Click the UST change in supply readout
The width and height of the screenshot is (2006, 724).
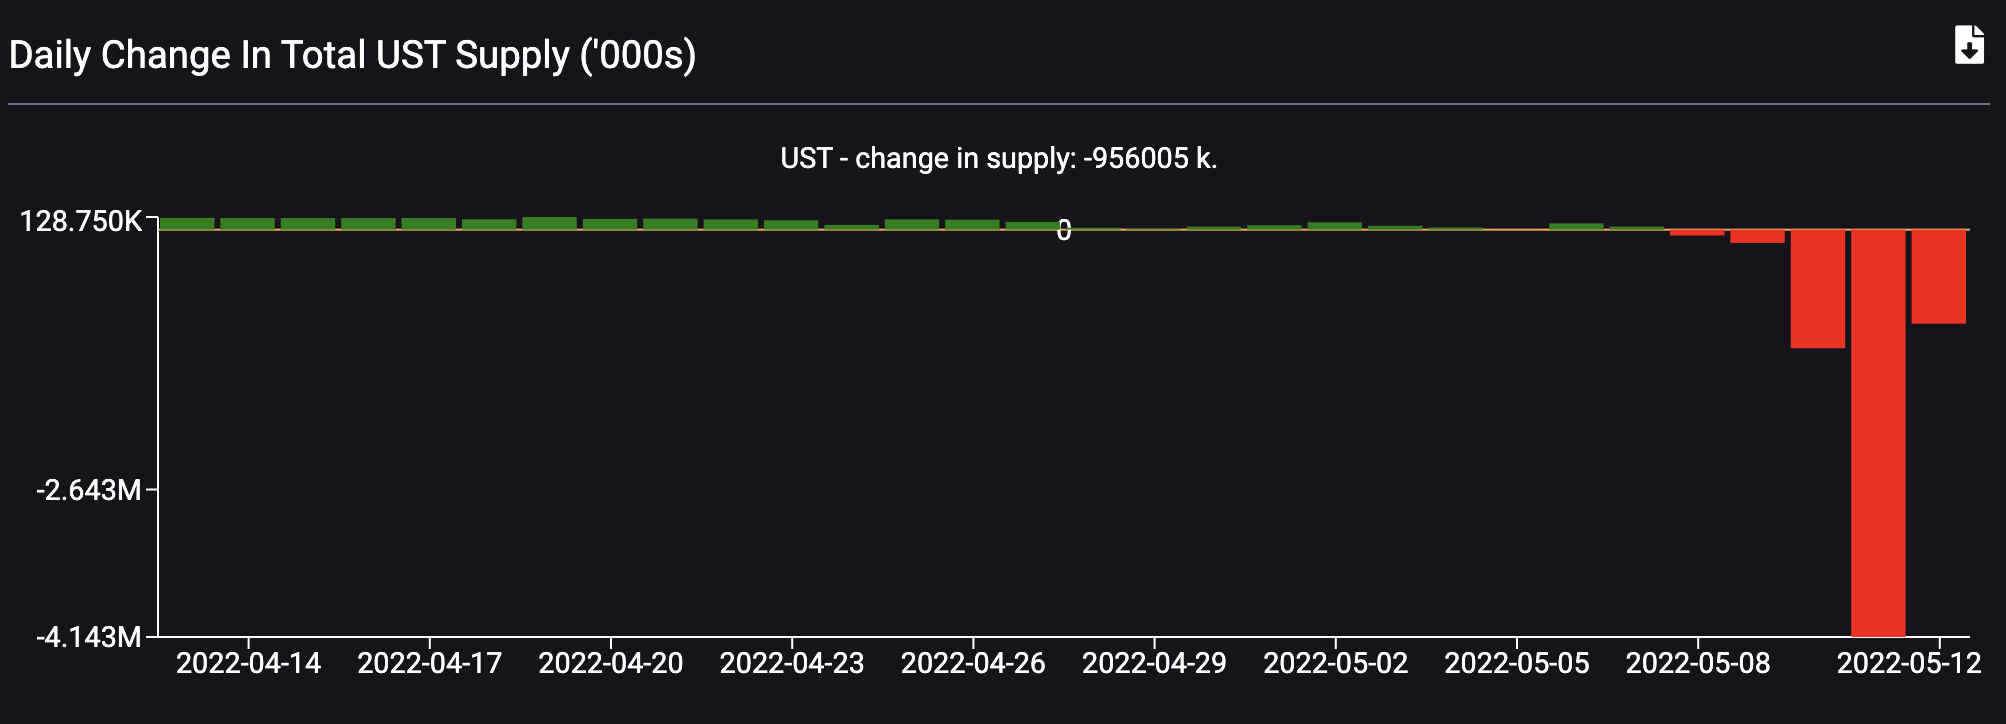tap(999, 158)
